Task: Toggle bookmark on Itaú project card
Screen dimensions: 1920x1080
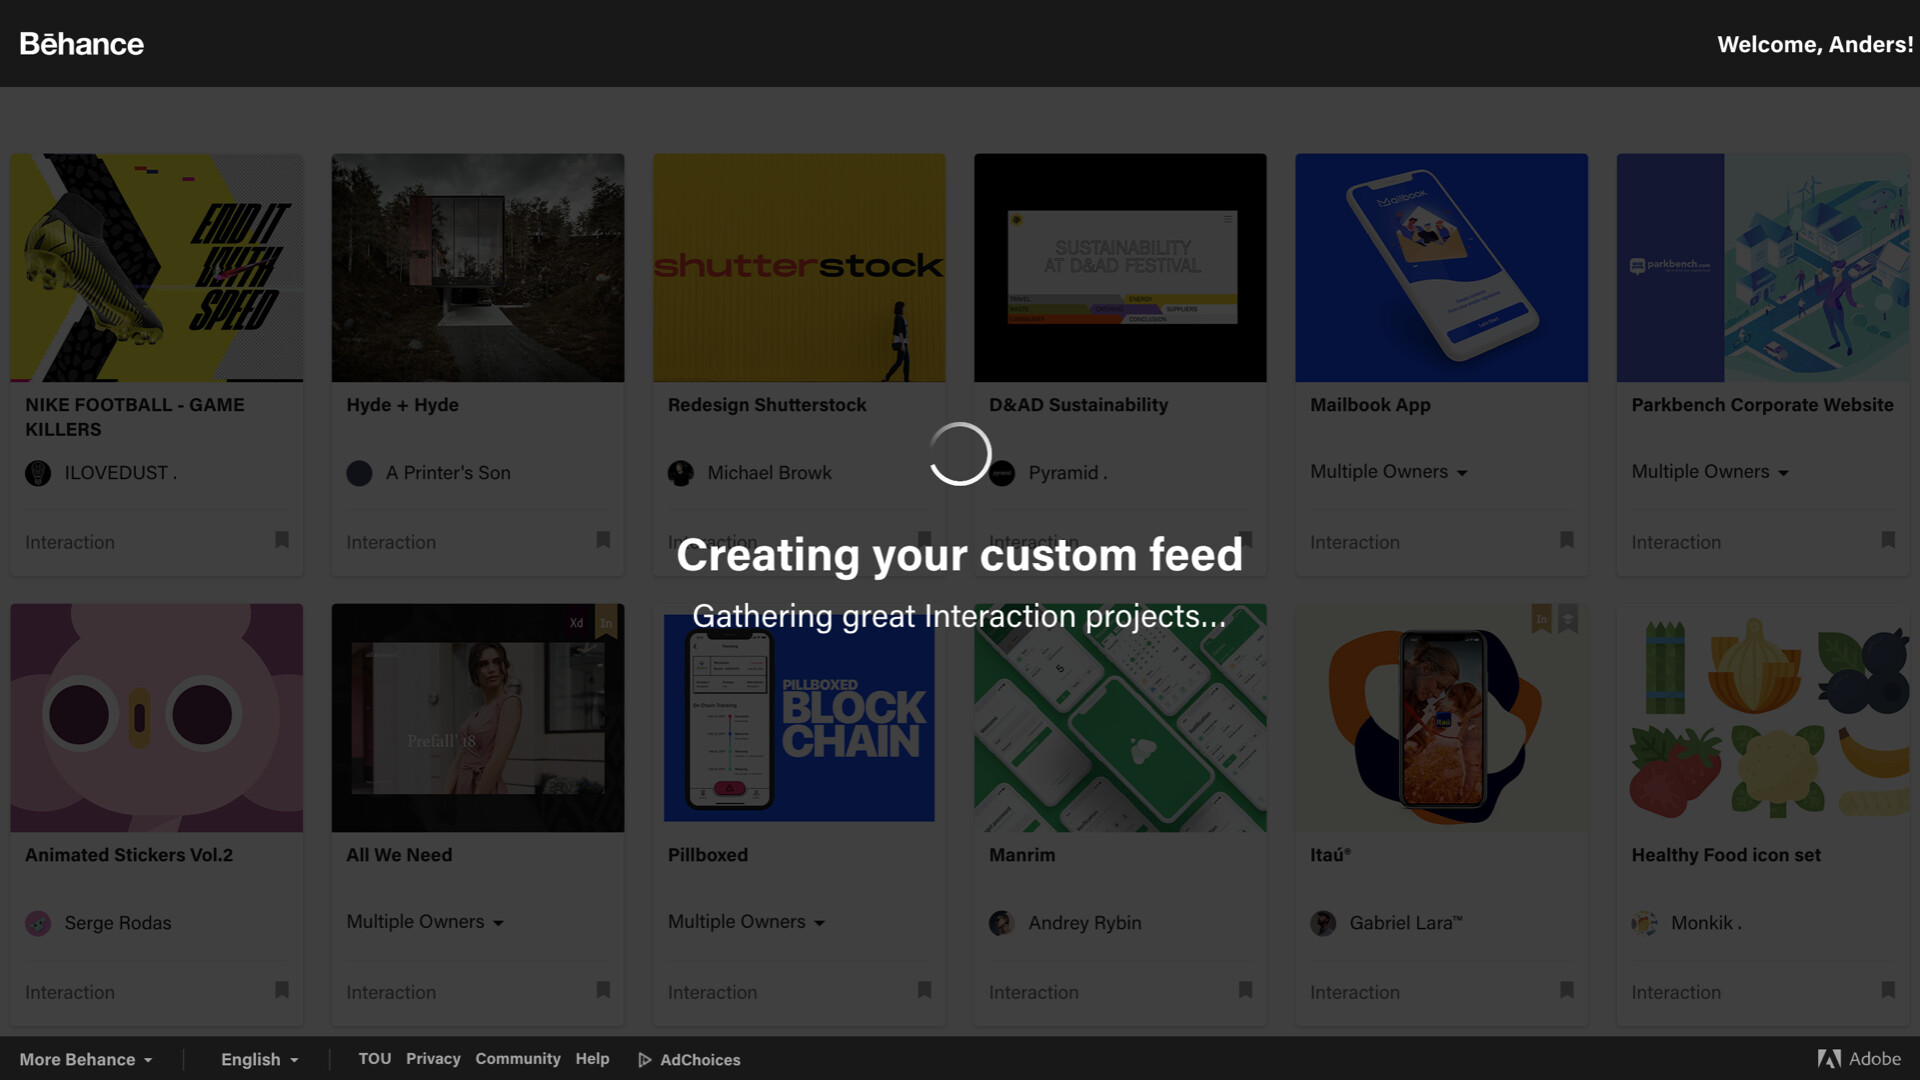Action: [x=1567, y=990]
